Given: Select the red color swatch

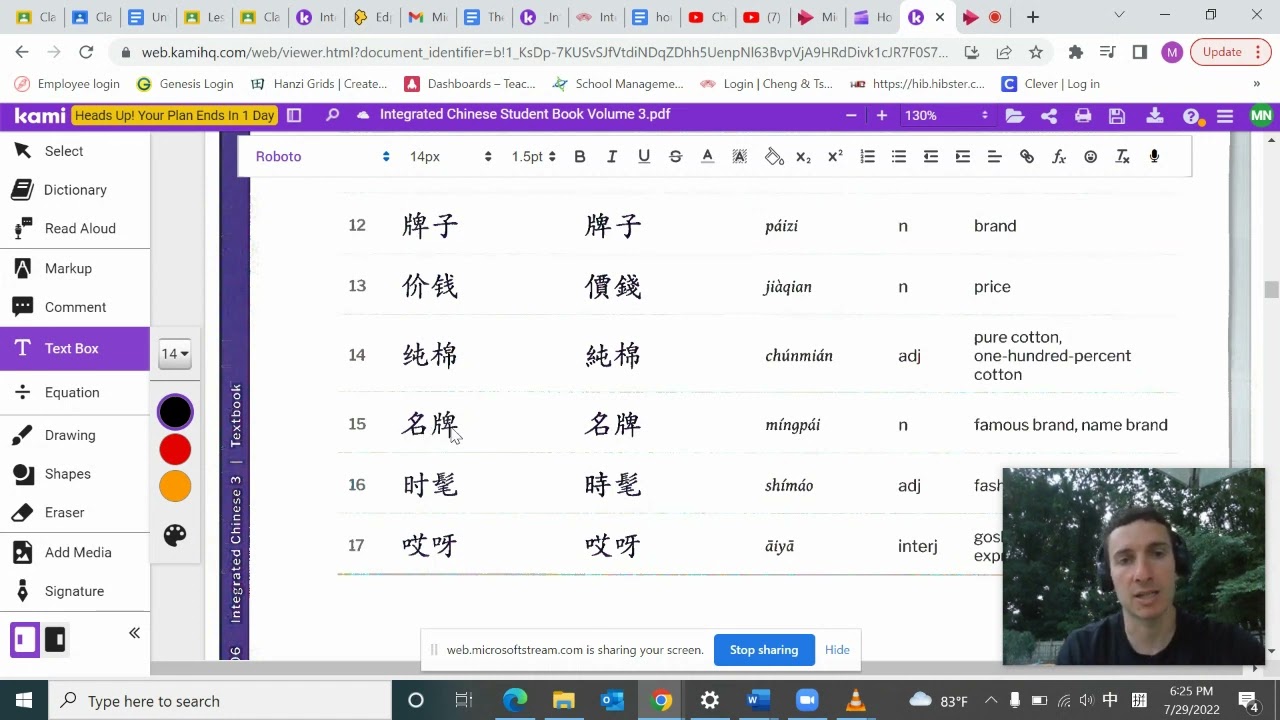Looking at the screenshot, I should (175, 450).
